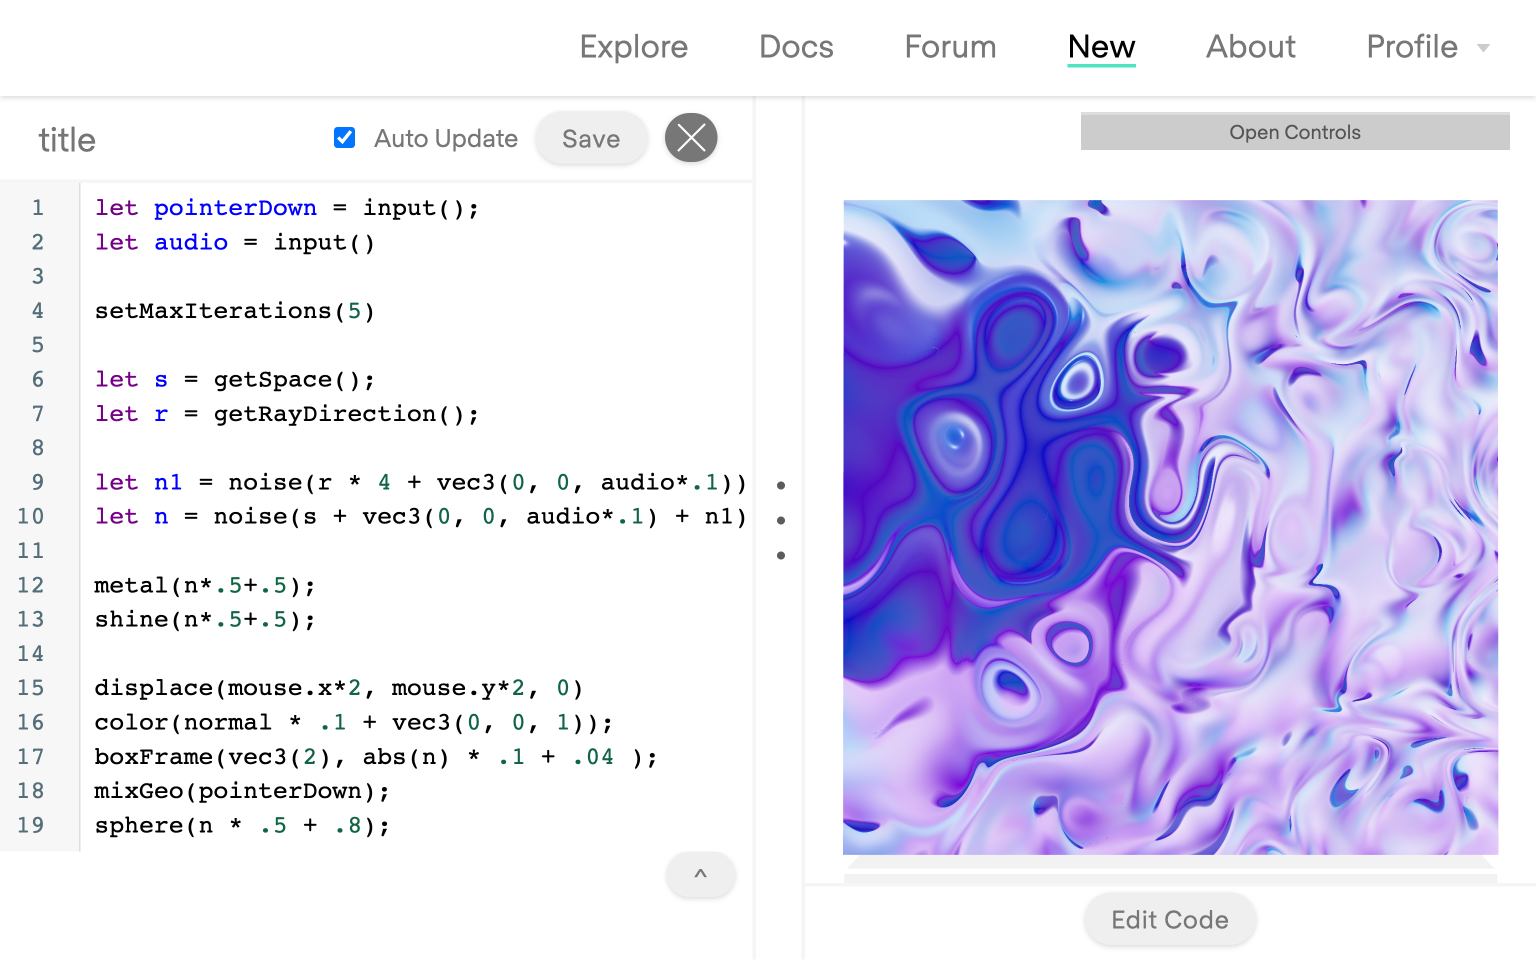Image resolution: width=1536 pixels, height=960 pixels.
Task: Collapse the code panel via the chevron icon
Action: (700, 875)
